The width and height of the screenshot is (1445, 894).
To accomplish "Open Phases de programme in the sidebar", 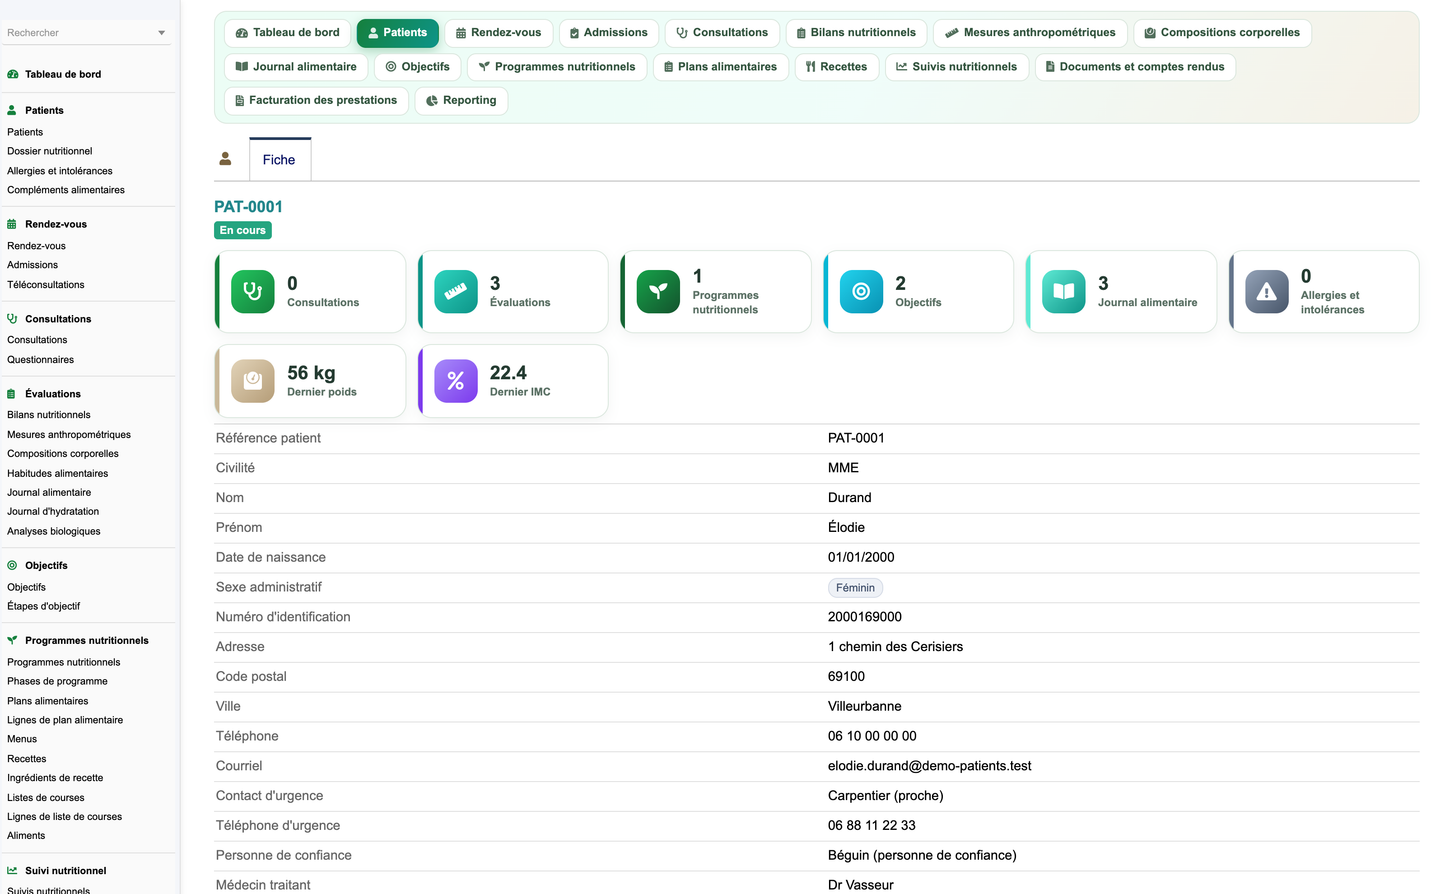I will click(57, 681).
